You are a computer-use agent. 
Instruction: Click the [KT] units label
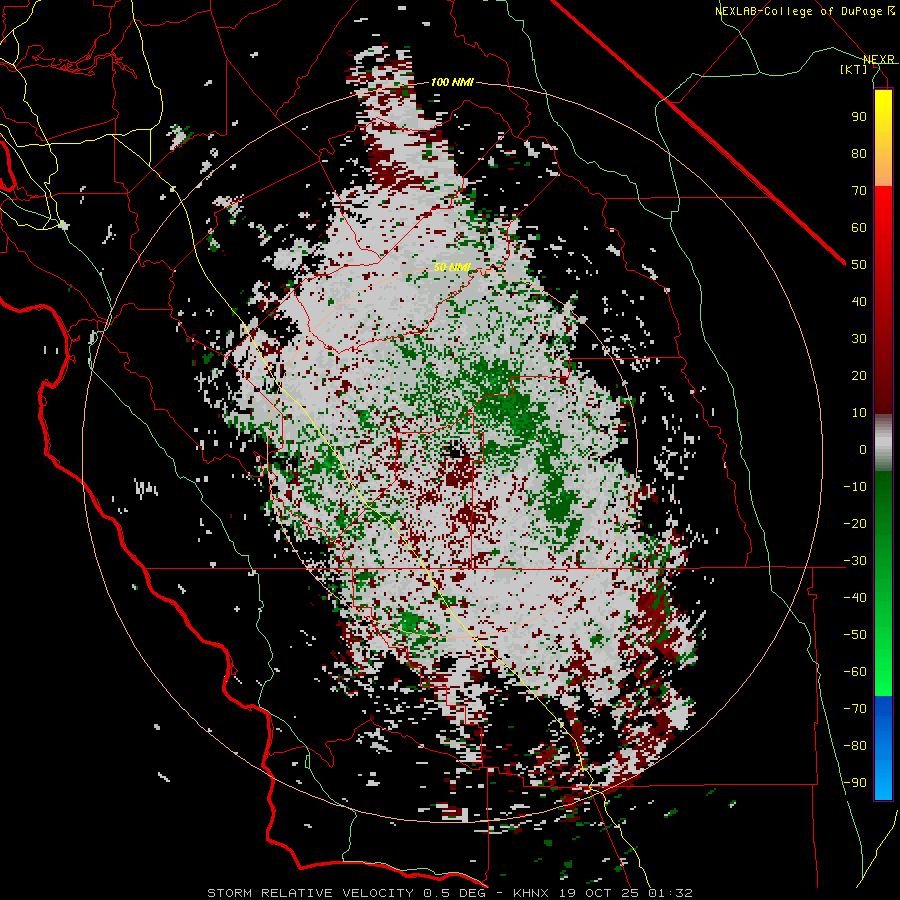point(854,69)
